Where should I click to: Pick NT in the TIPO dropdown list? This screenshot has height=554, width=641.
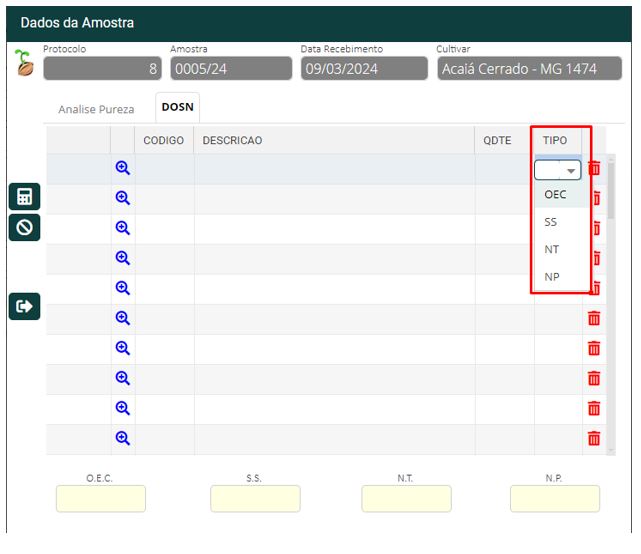[x=552, y=250]
